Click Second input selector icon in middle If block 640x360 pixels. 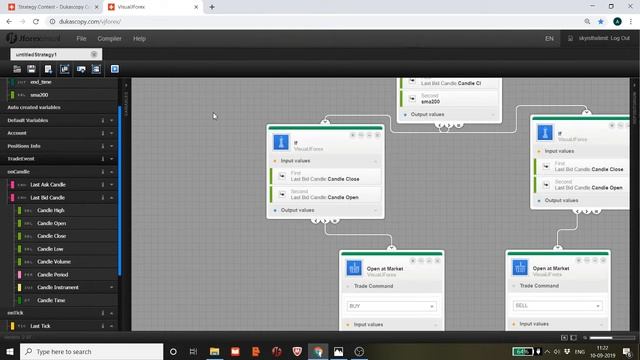pos(282,194)
